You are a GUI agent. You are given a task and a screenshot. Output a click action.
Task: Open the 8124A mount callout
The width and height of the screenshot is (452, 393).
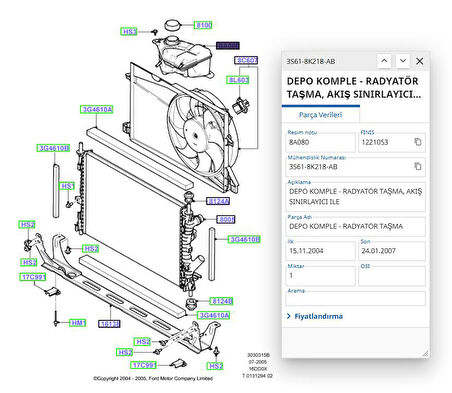tap(218, 201)
